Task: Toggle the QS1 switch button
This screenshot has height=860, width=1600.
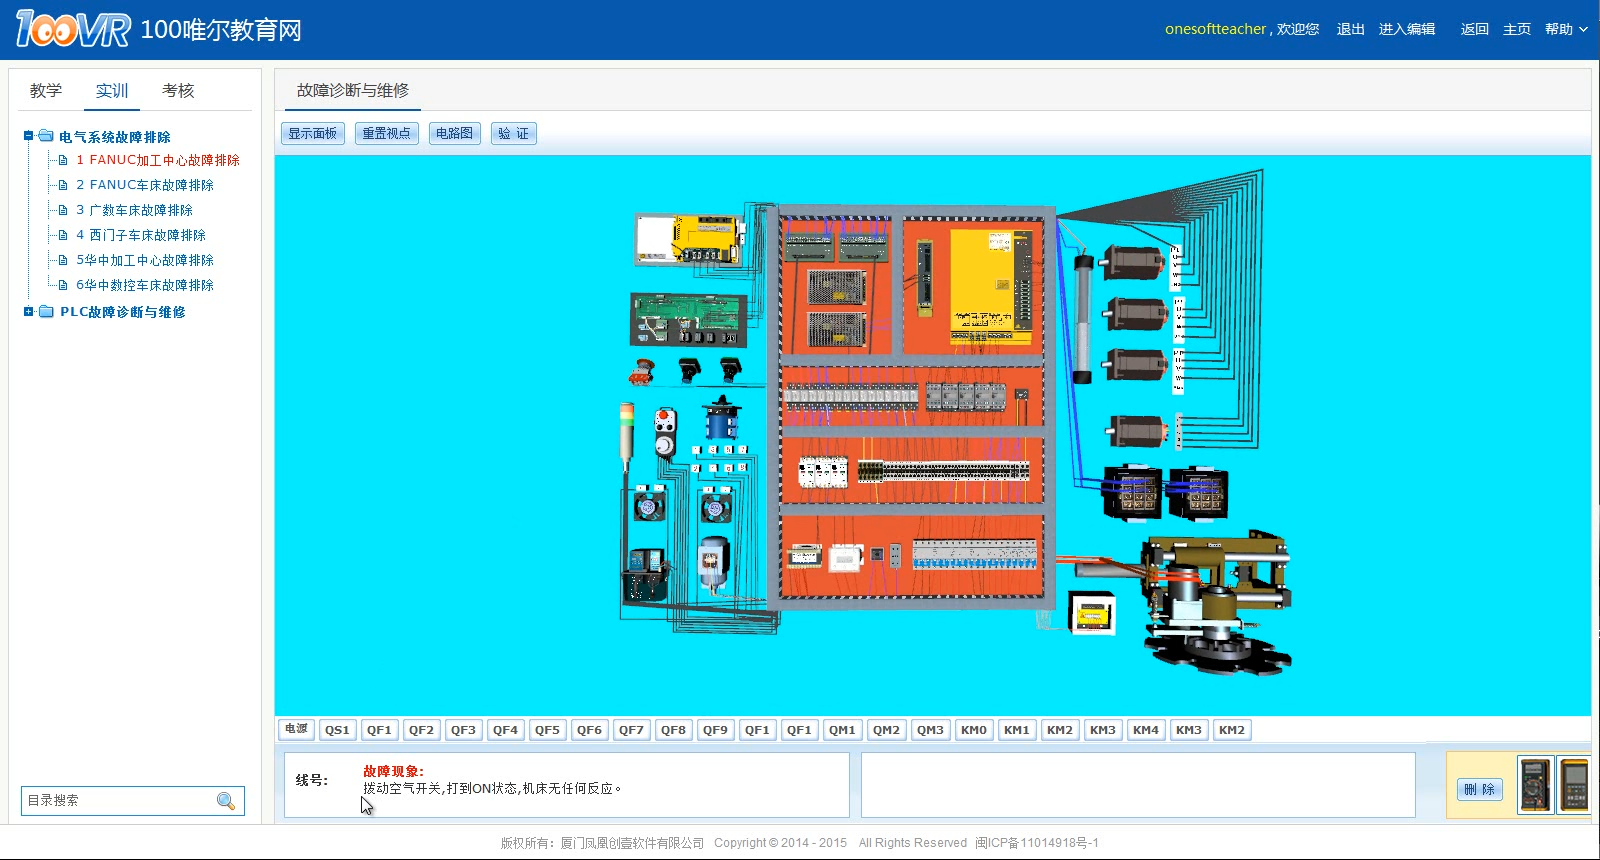Action: tap(337, 730)
